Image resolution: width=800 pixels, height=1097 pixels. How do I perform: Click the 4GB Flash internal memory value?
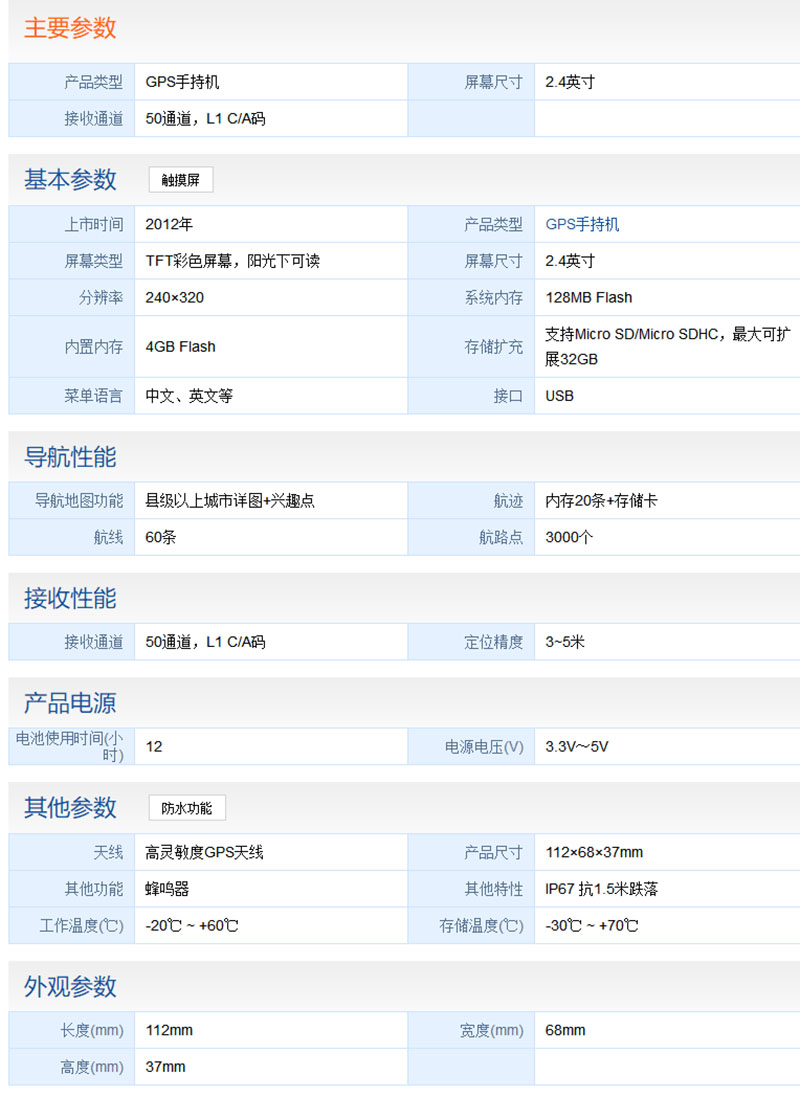[180, 347]
